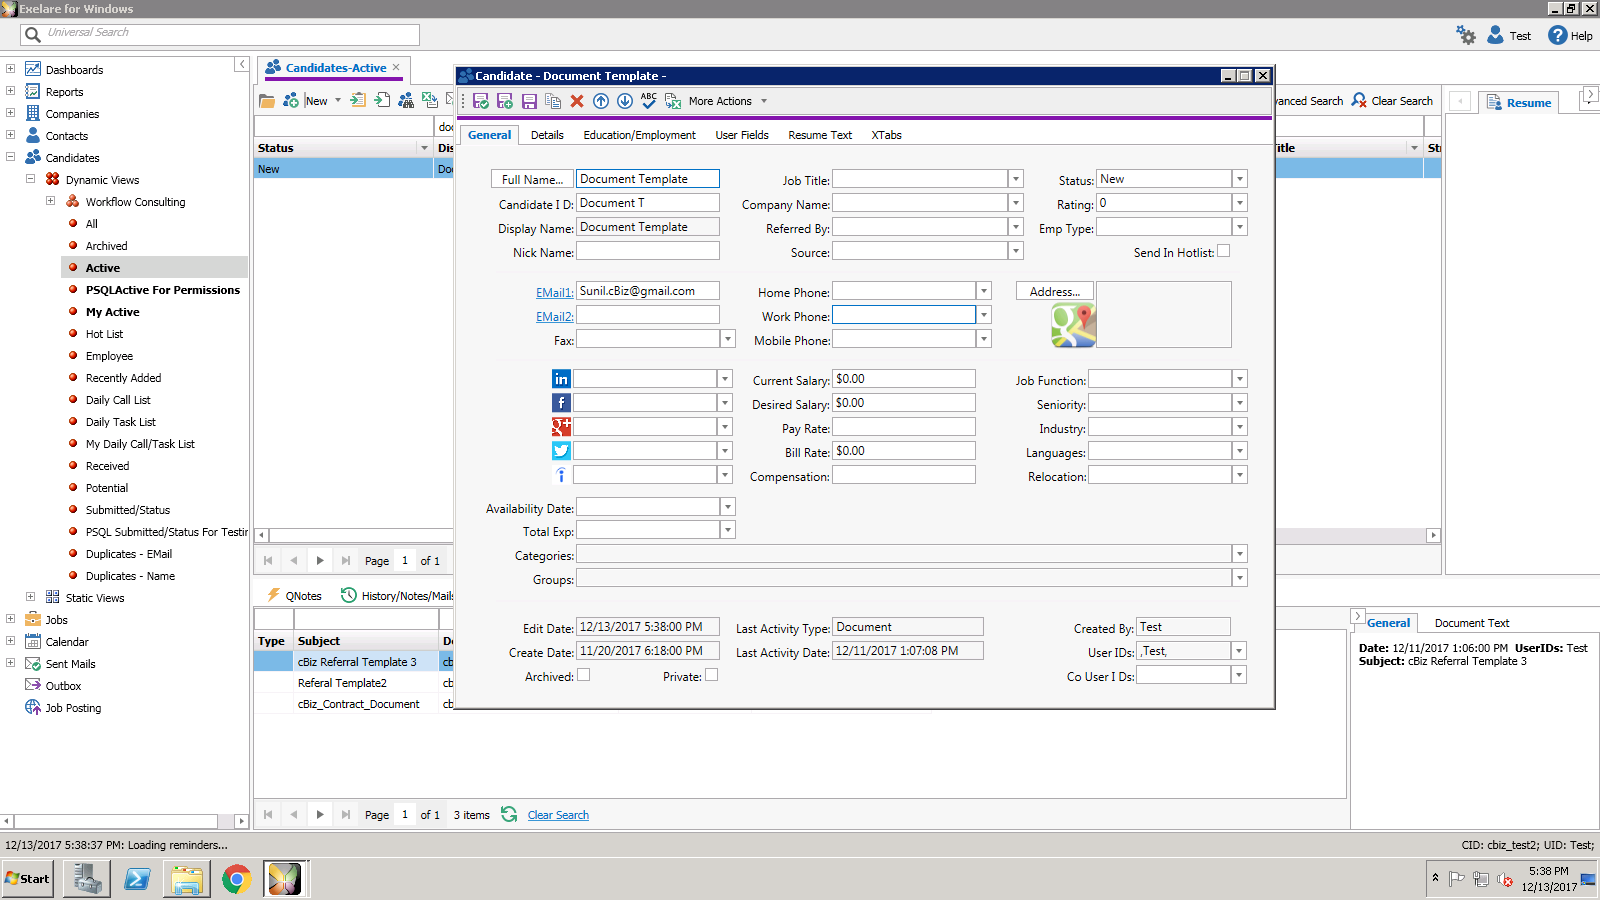Viewport: 1600px width, 900px height.
Task: Open Windows Start menu
Action: click(x=28, y=879)
